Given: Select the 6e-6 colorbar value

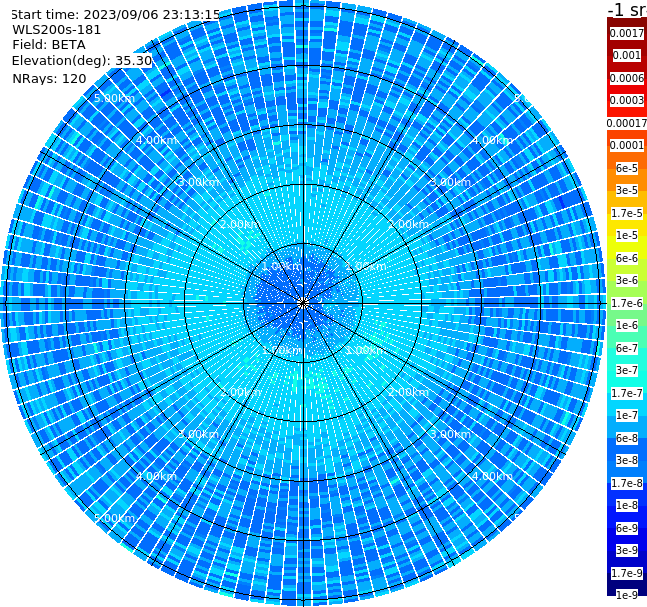Looking at the screenshot, I should [x=627, y=258].
